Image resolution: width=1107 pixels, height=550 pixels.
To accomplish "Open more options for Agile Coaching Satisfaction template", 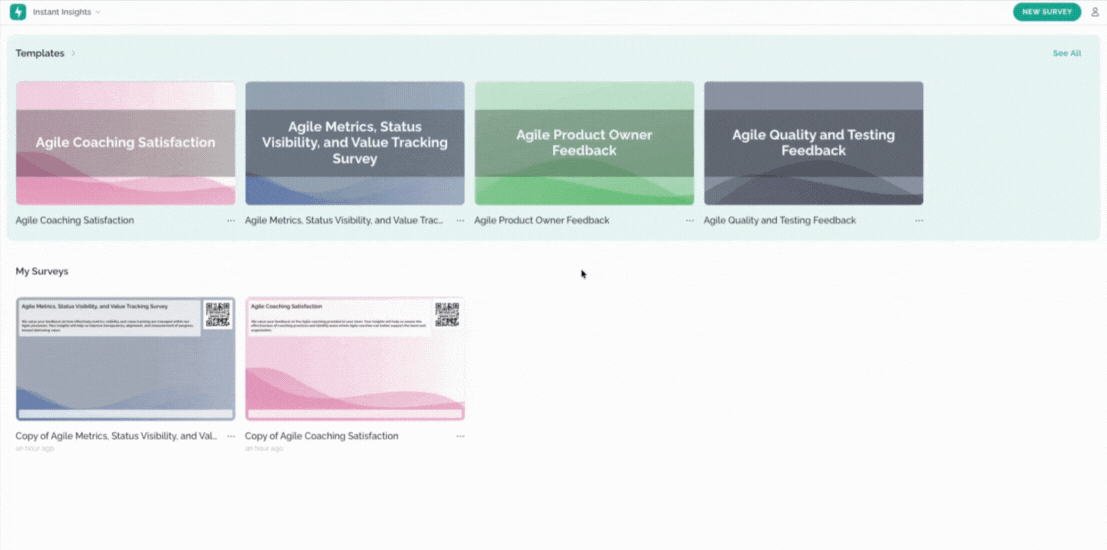I will [x=231, y=220].
